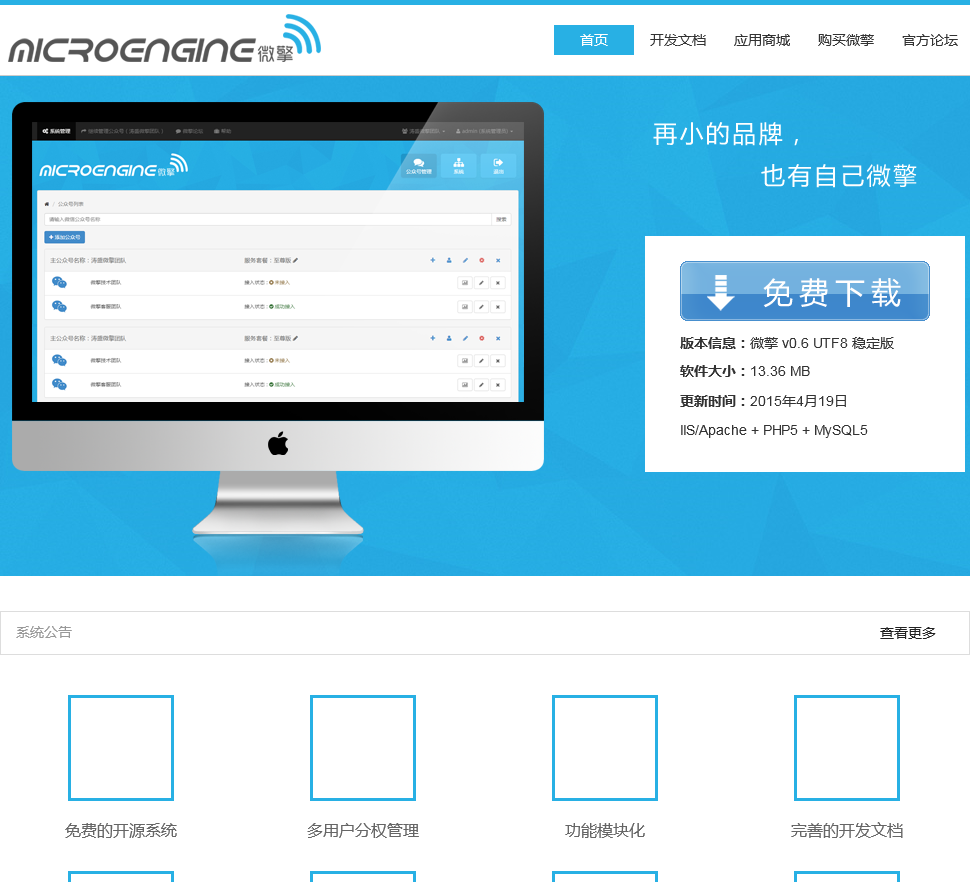Go to 开发文档 in the navigation
The image size is (970, 882).
[677, 40]
